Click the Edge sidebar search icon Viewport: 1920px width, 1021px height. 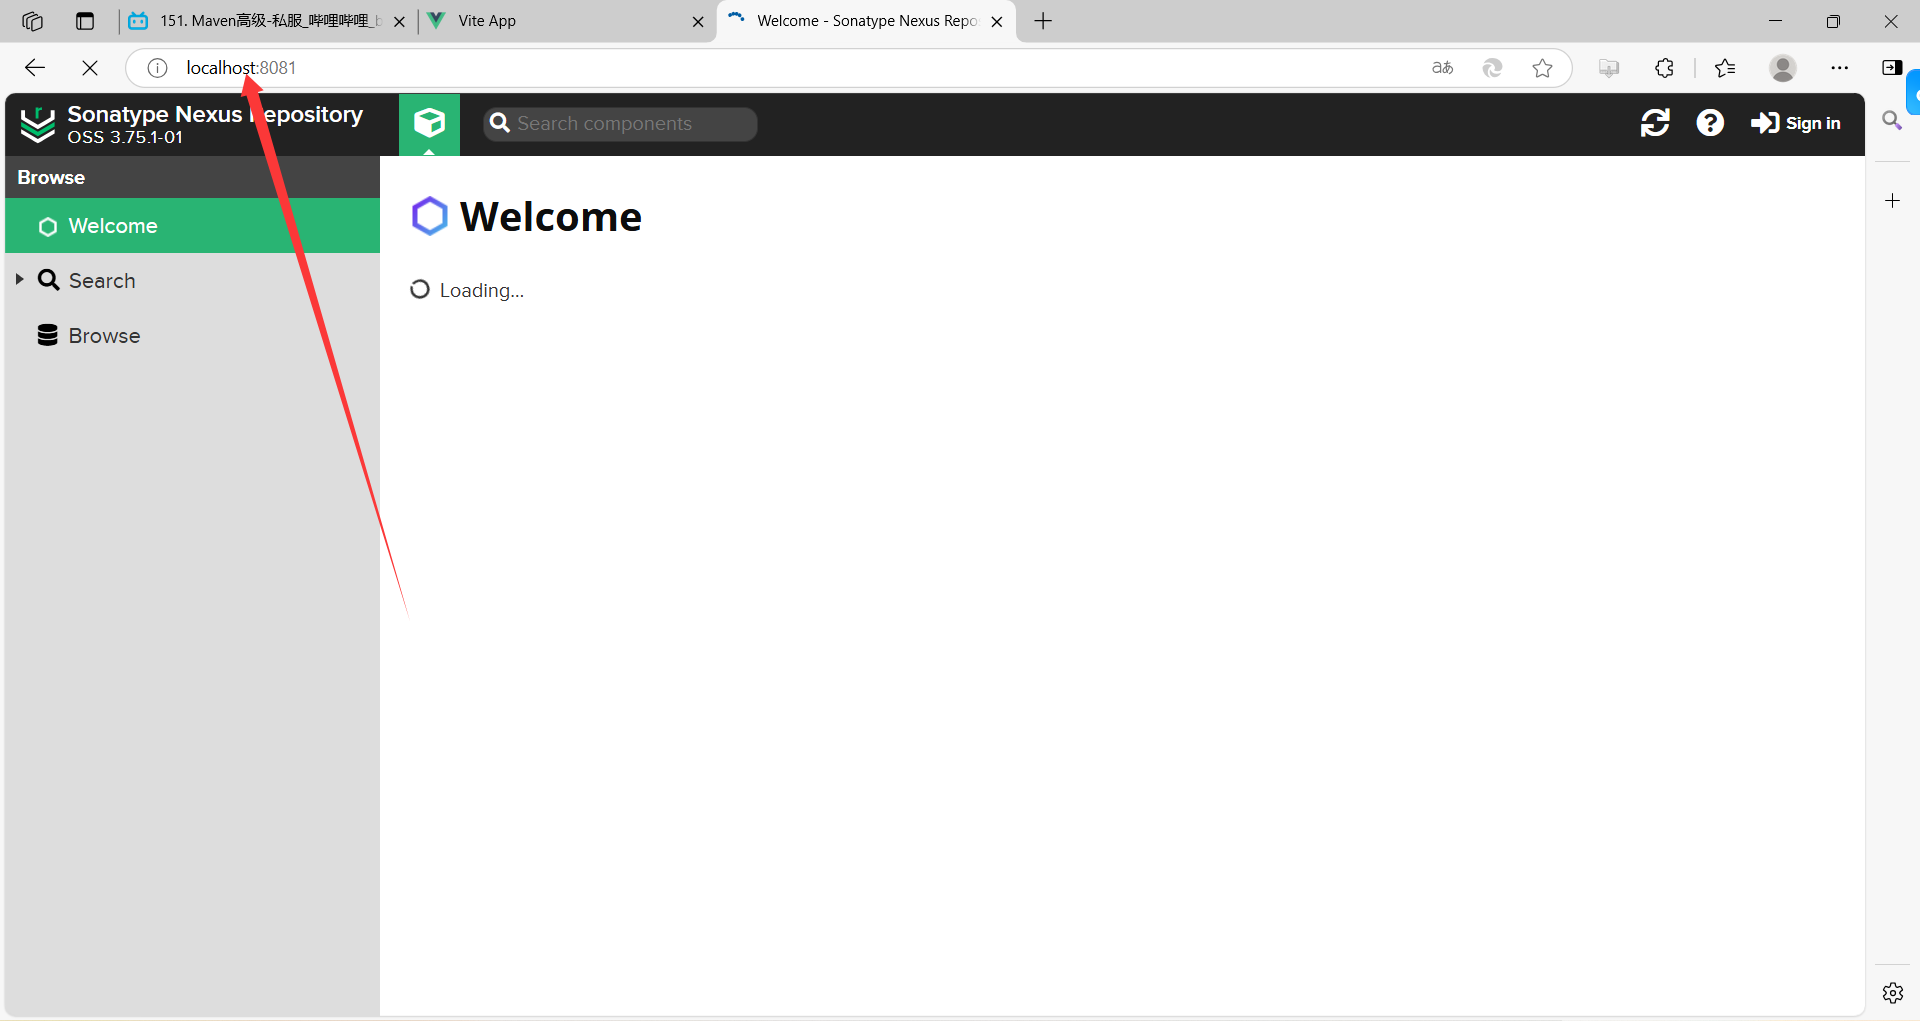point(1892,120)
